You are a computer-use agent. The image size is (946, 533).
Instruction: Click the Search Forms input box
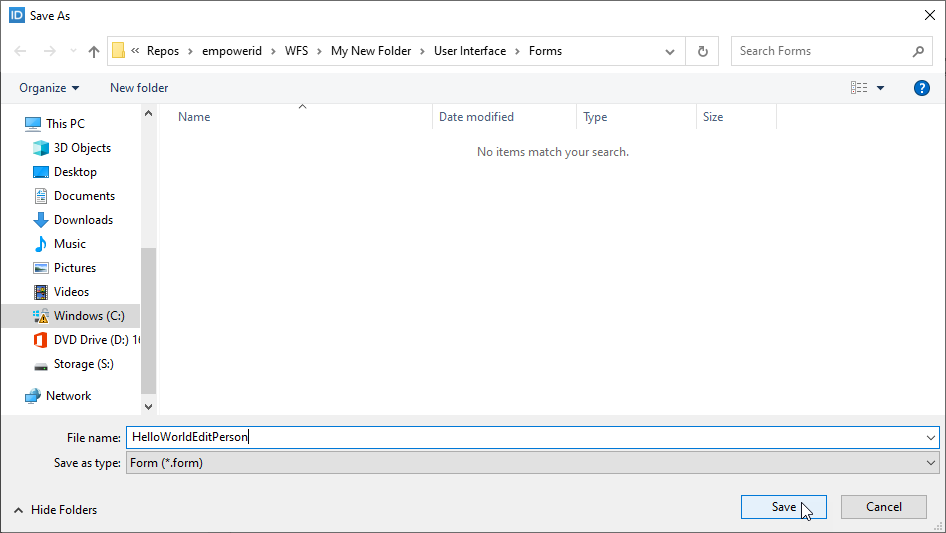[820, 51]
